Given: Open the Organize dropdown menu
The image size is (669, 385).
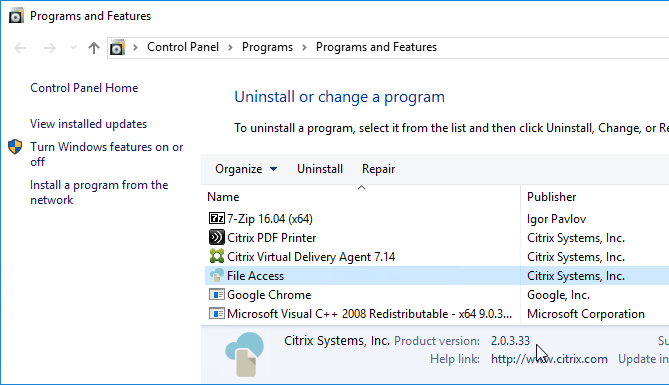Looking at the screenshot, I should point(246,169).
